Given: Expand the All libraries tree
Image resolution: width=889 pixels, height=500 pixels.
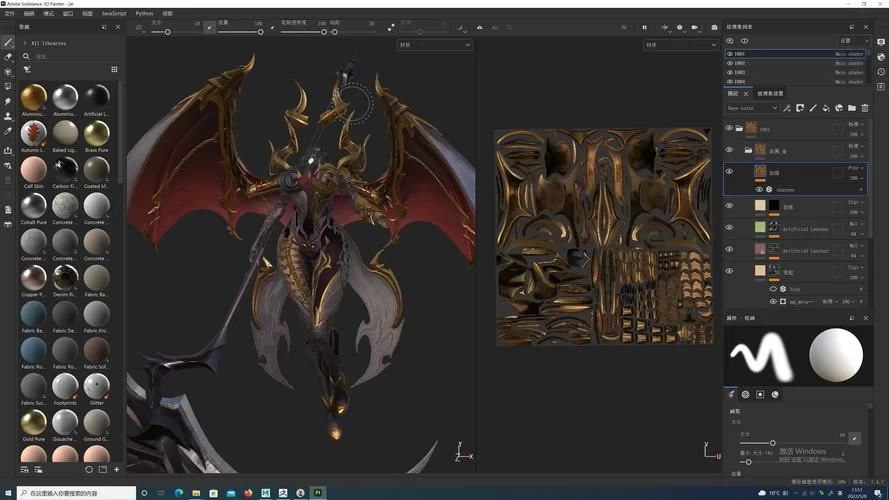Looking at the screenshot, I should point(25,43).
